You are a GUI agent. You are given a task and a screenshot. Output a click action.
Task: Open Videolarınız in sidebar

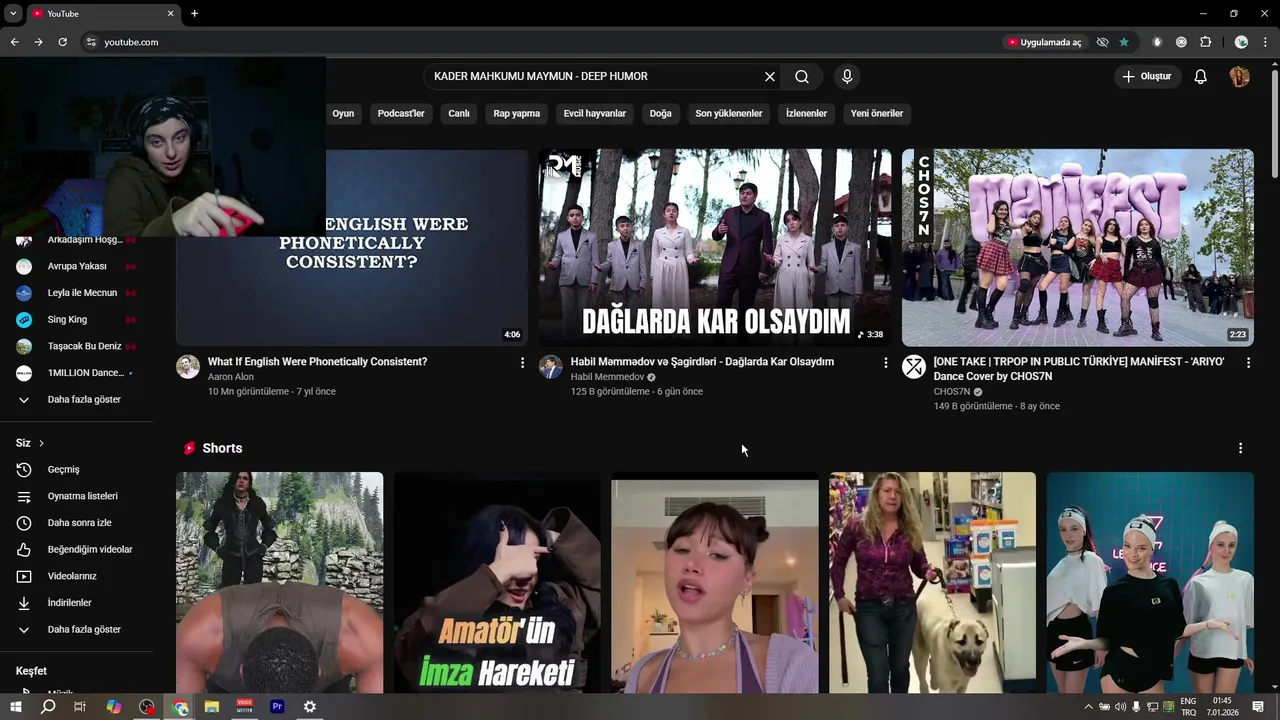click(x=78, y=576)
